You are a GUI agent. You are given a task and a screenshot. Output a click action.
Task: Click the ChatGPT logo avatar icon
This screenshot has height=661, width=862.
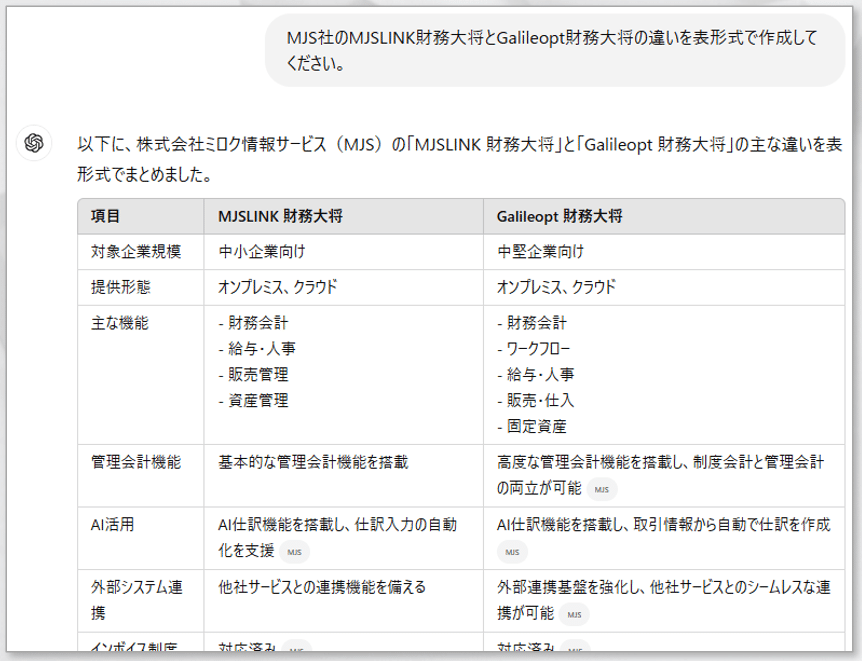32,142
